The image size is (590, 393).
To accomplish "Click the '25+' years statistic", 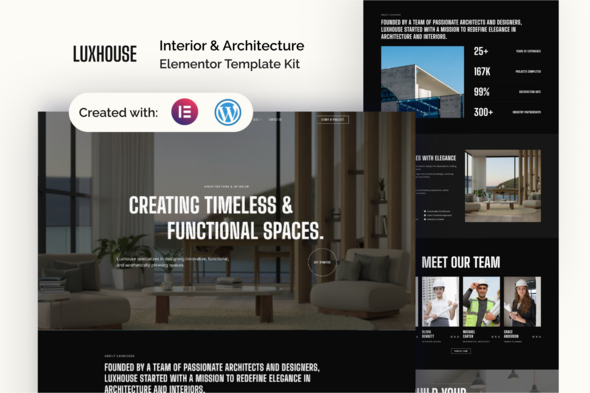I will 481,51.
